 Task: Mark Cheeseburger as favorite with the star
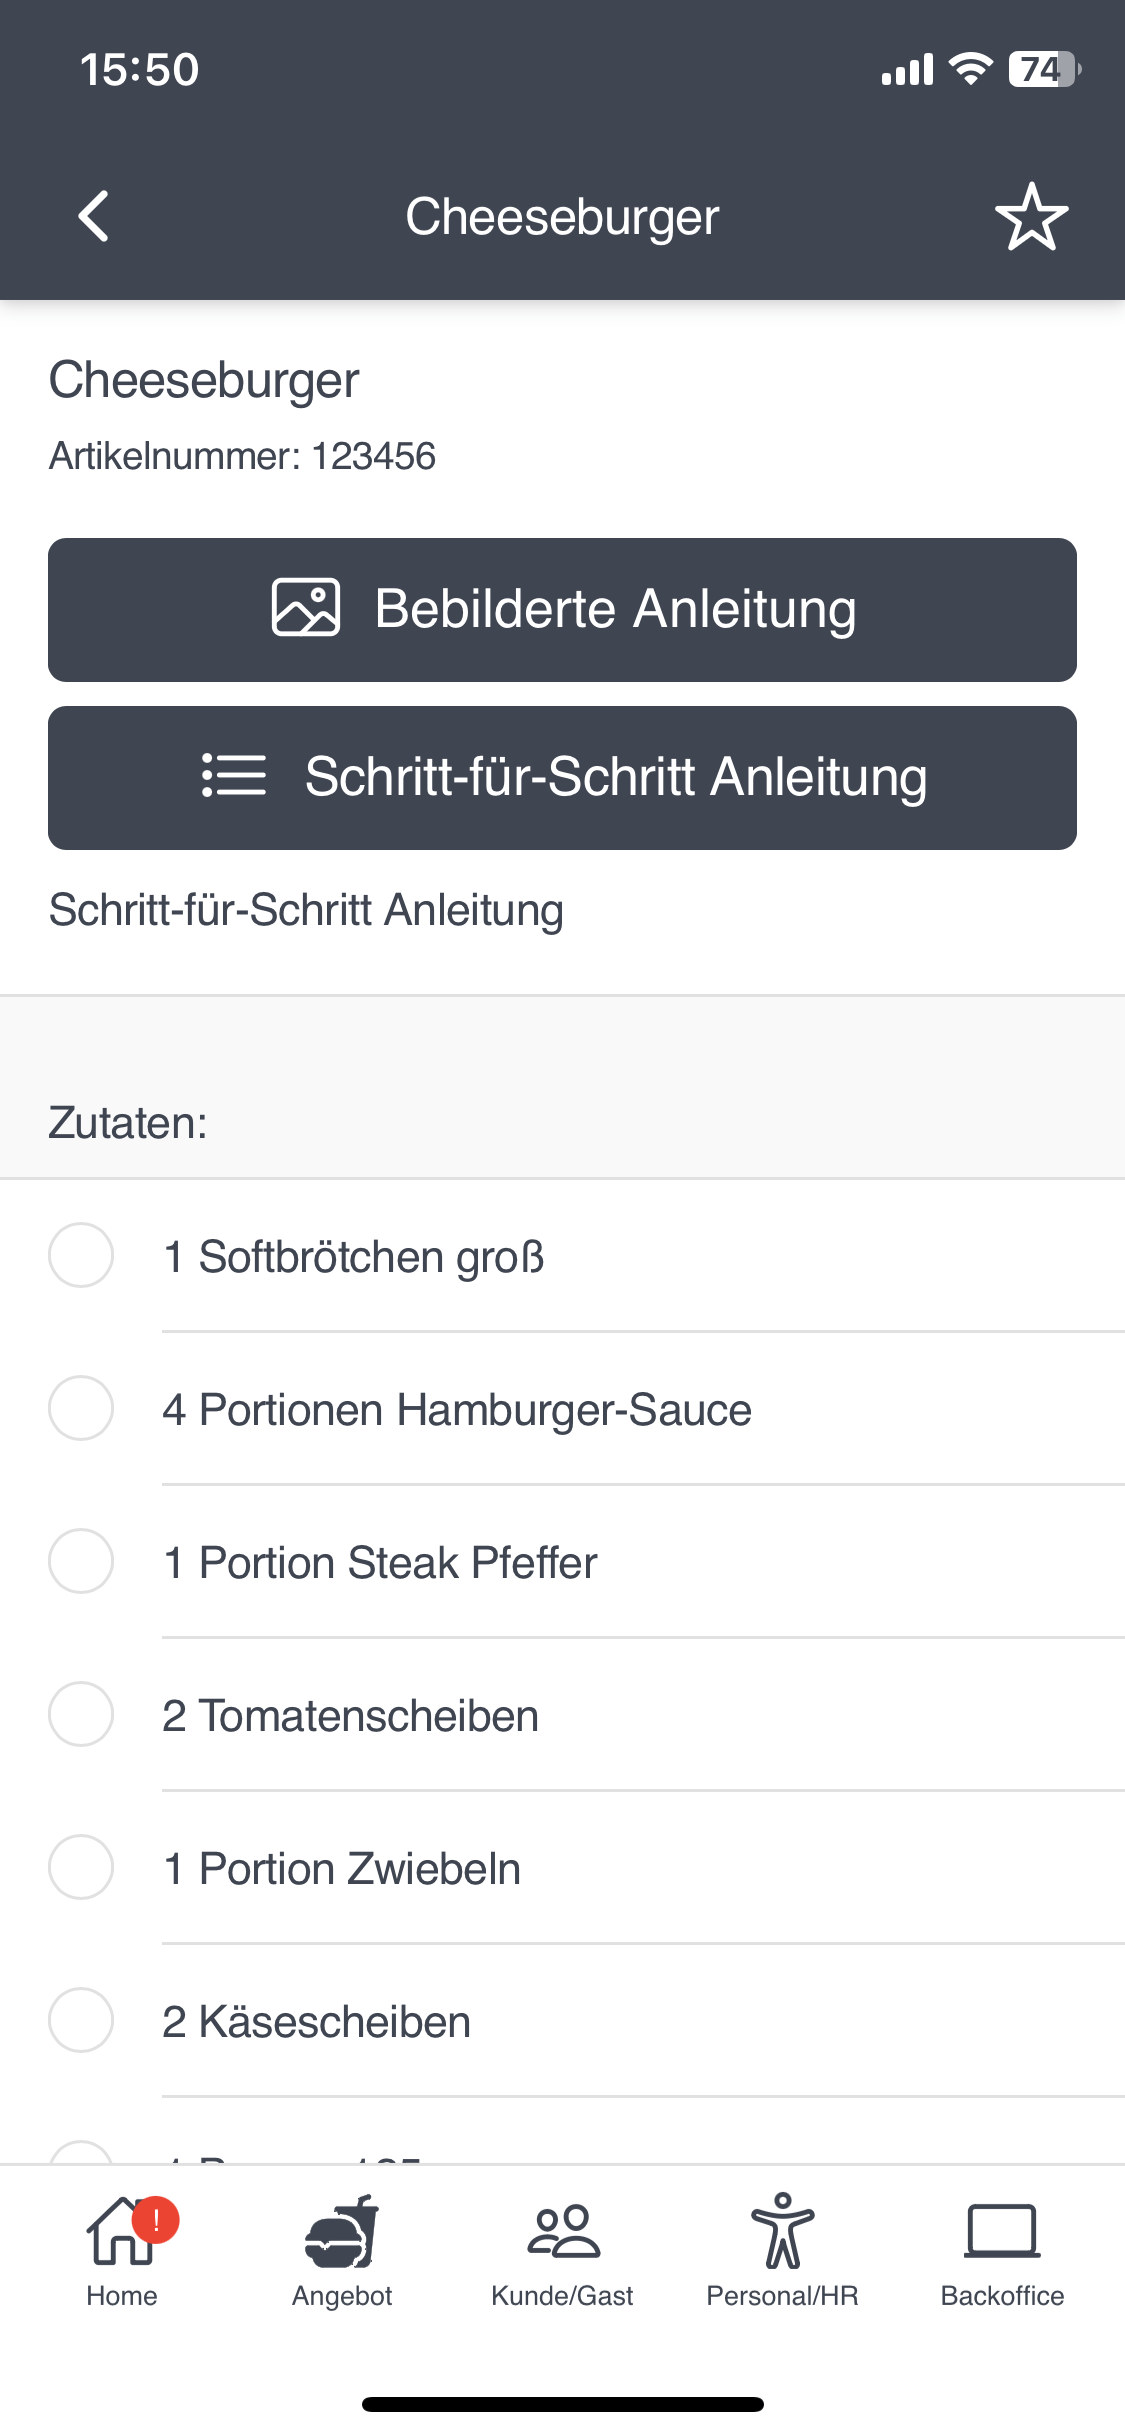tap(1031, 216)
